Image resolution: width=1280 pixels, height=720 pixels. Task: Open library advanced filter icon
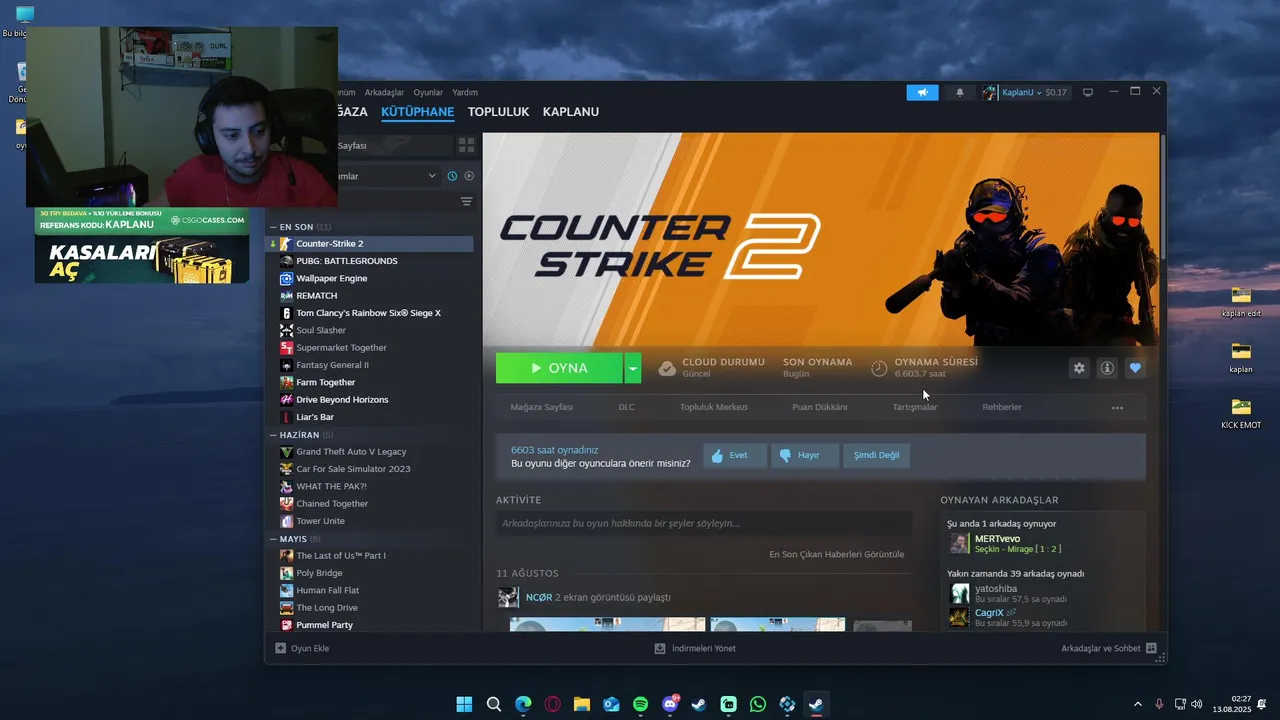coord(466,201)
